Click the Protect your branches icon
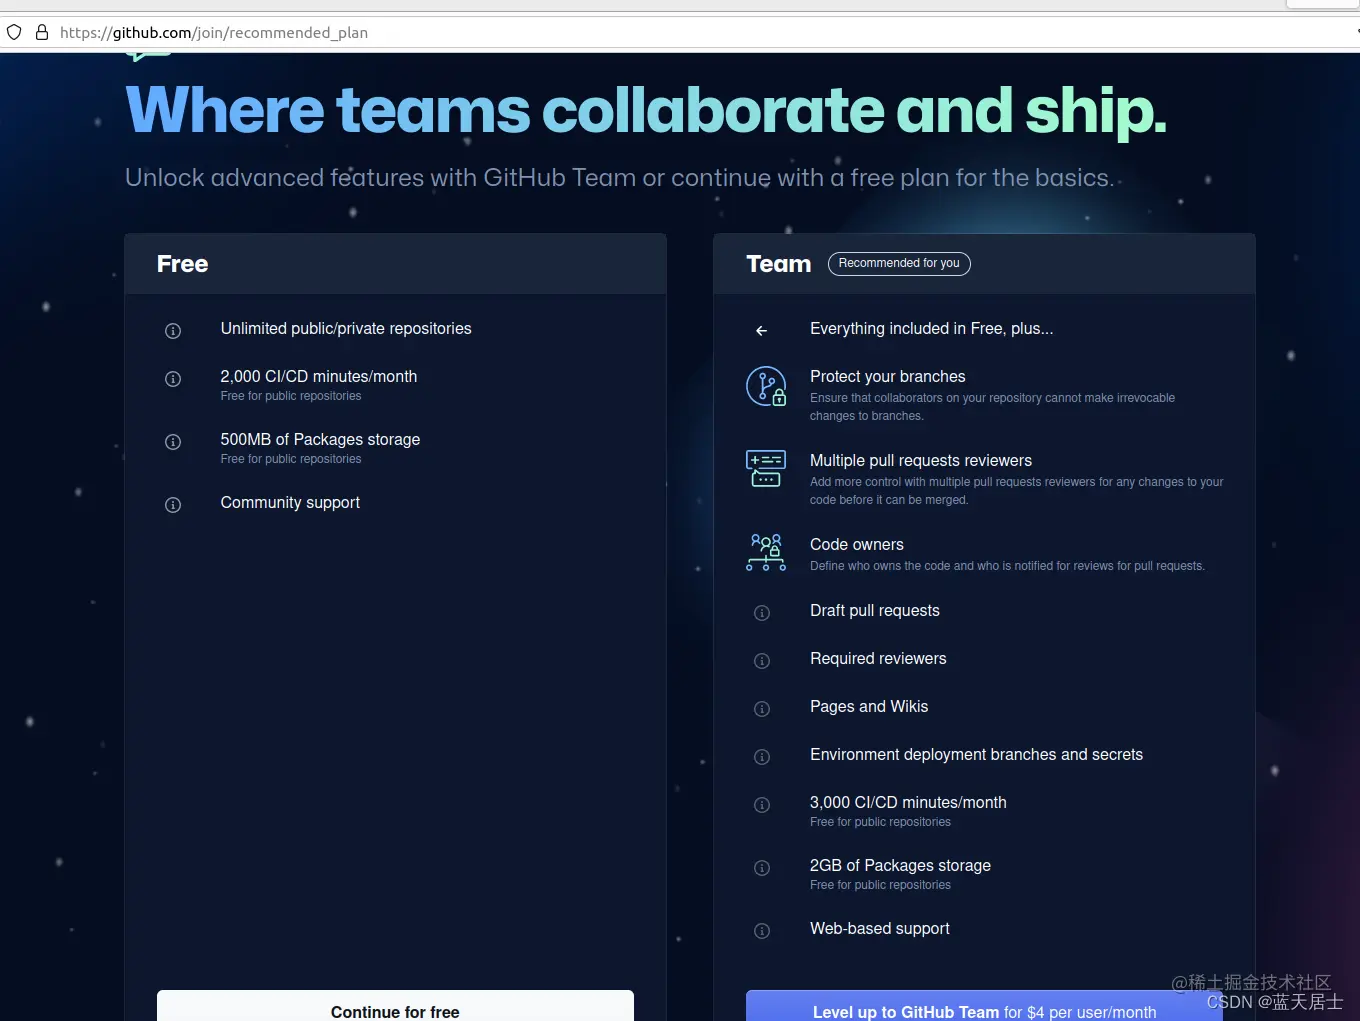This screenshot has width=1360, height=1021. (766, 386)
